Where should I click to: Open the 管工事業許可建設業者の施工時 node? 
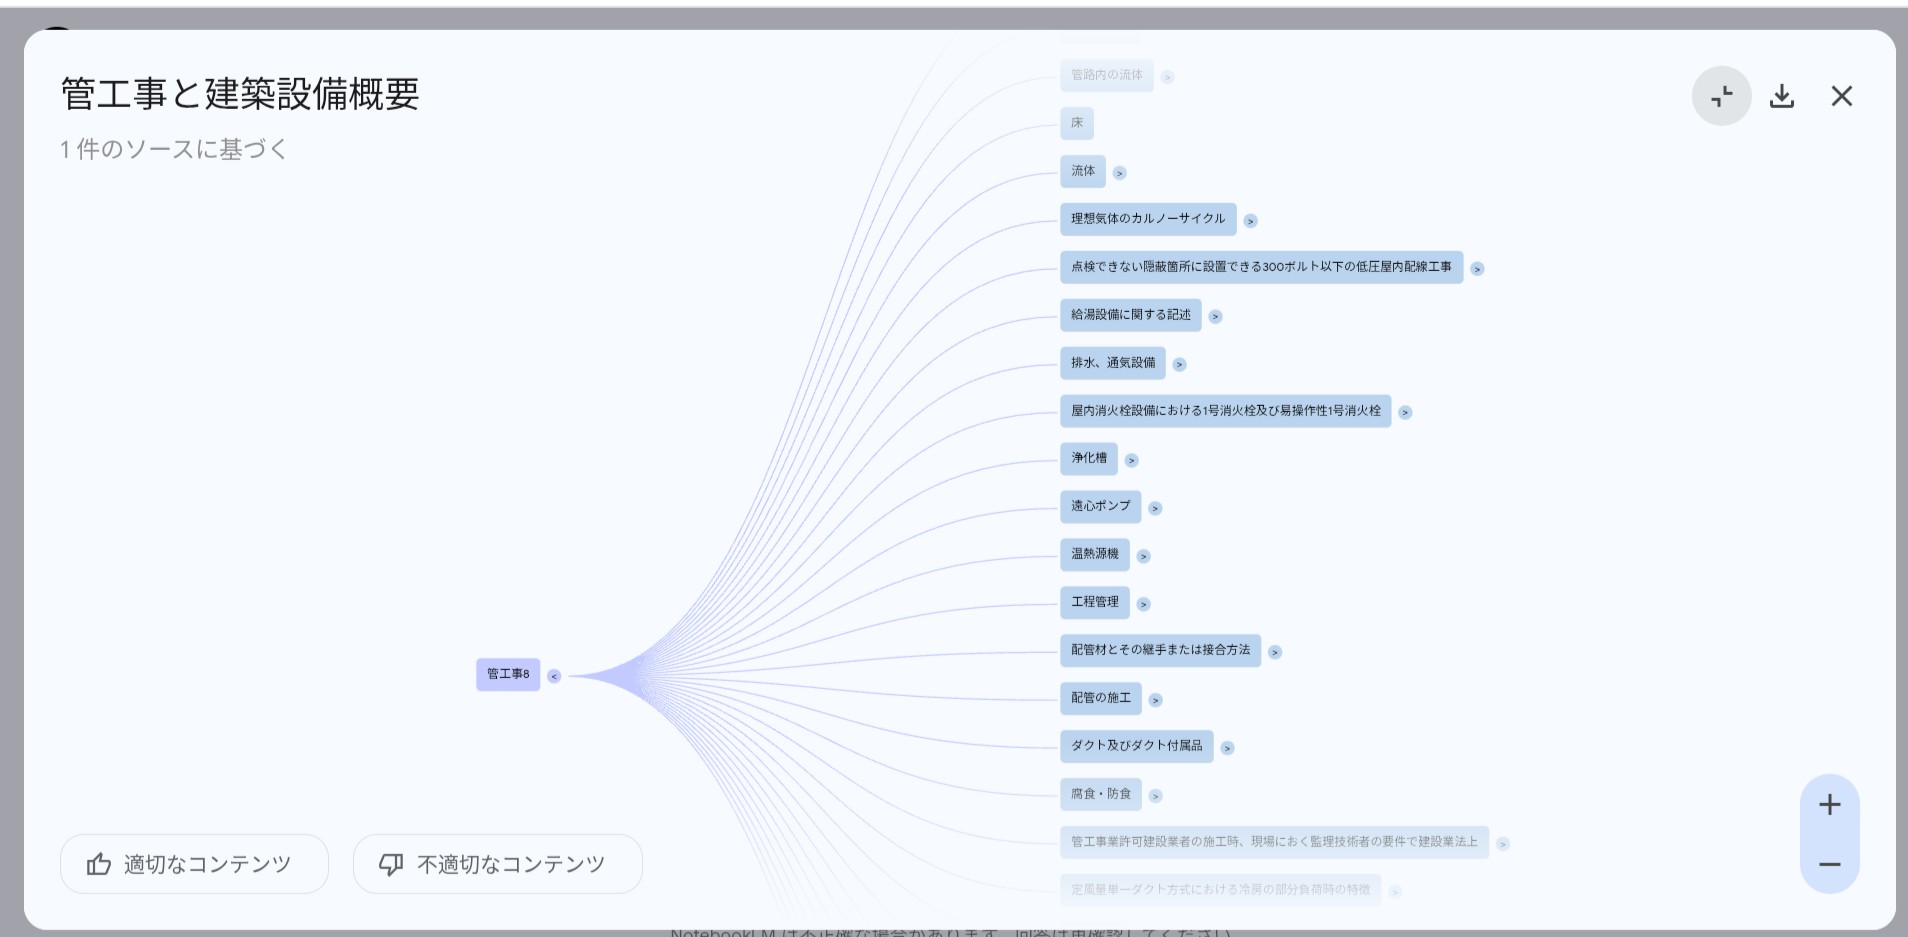pyautogui.click(x=1274, y=842)
